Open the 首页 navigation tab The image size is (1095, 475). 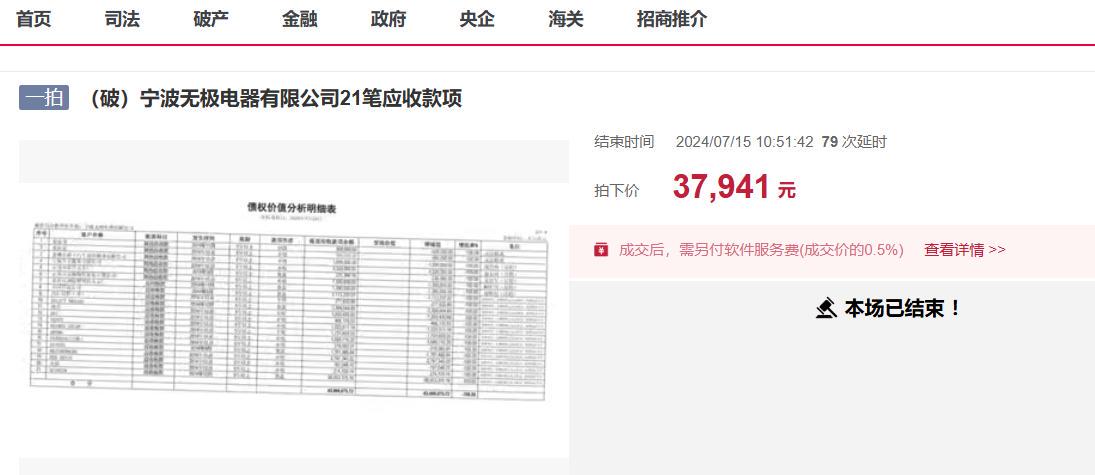pos(34,20)
